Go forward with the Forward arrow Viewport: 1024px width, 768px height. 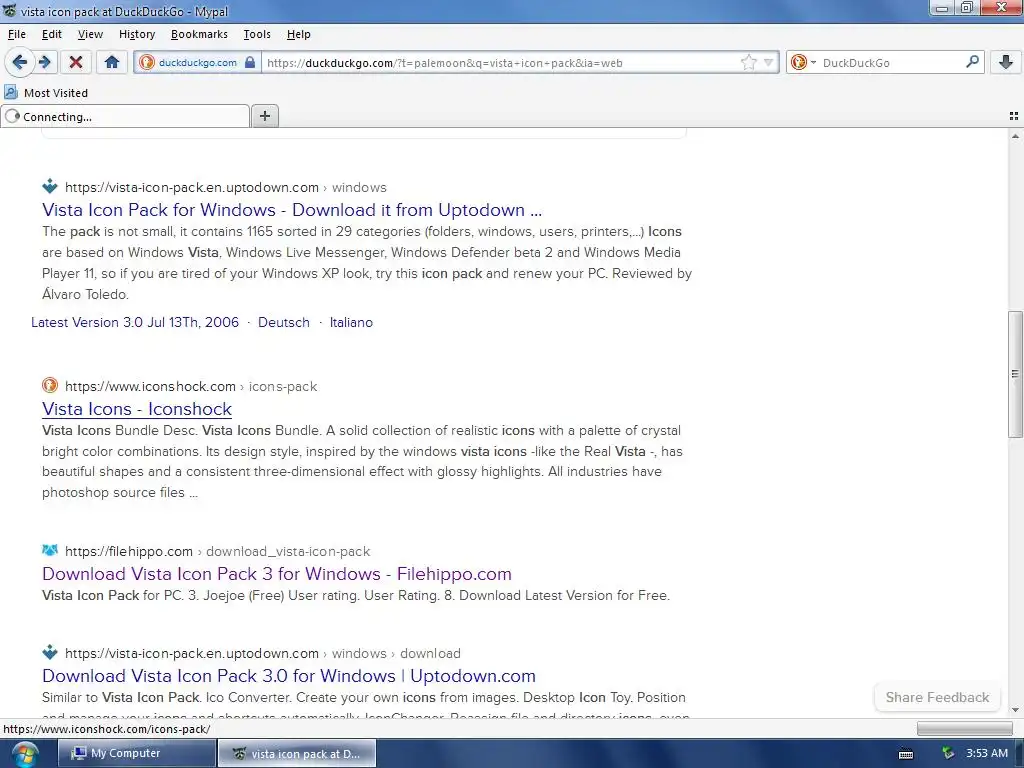click(44, 62)
